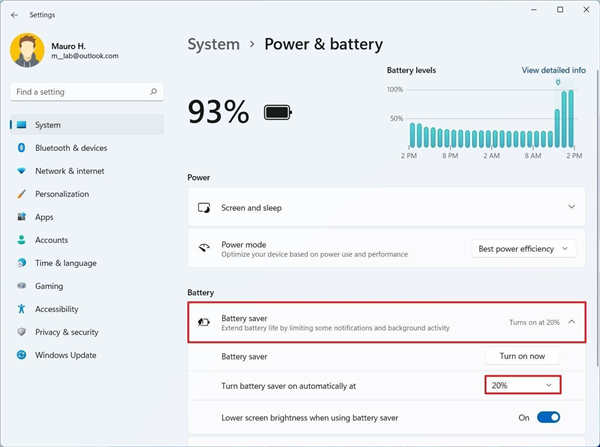
Task: Go to Time & language settings
Action: 65,263
